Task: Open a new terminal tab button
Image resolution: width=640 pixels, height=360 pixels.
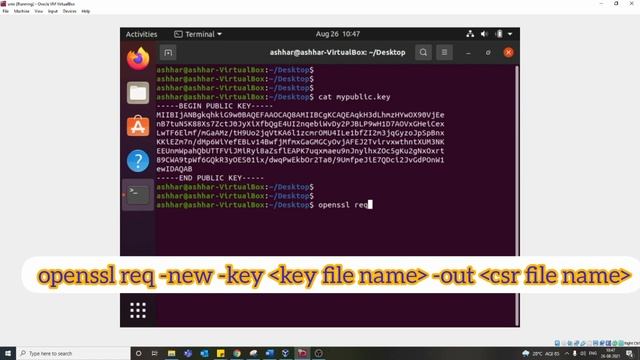Action: pos(168,52)
